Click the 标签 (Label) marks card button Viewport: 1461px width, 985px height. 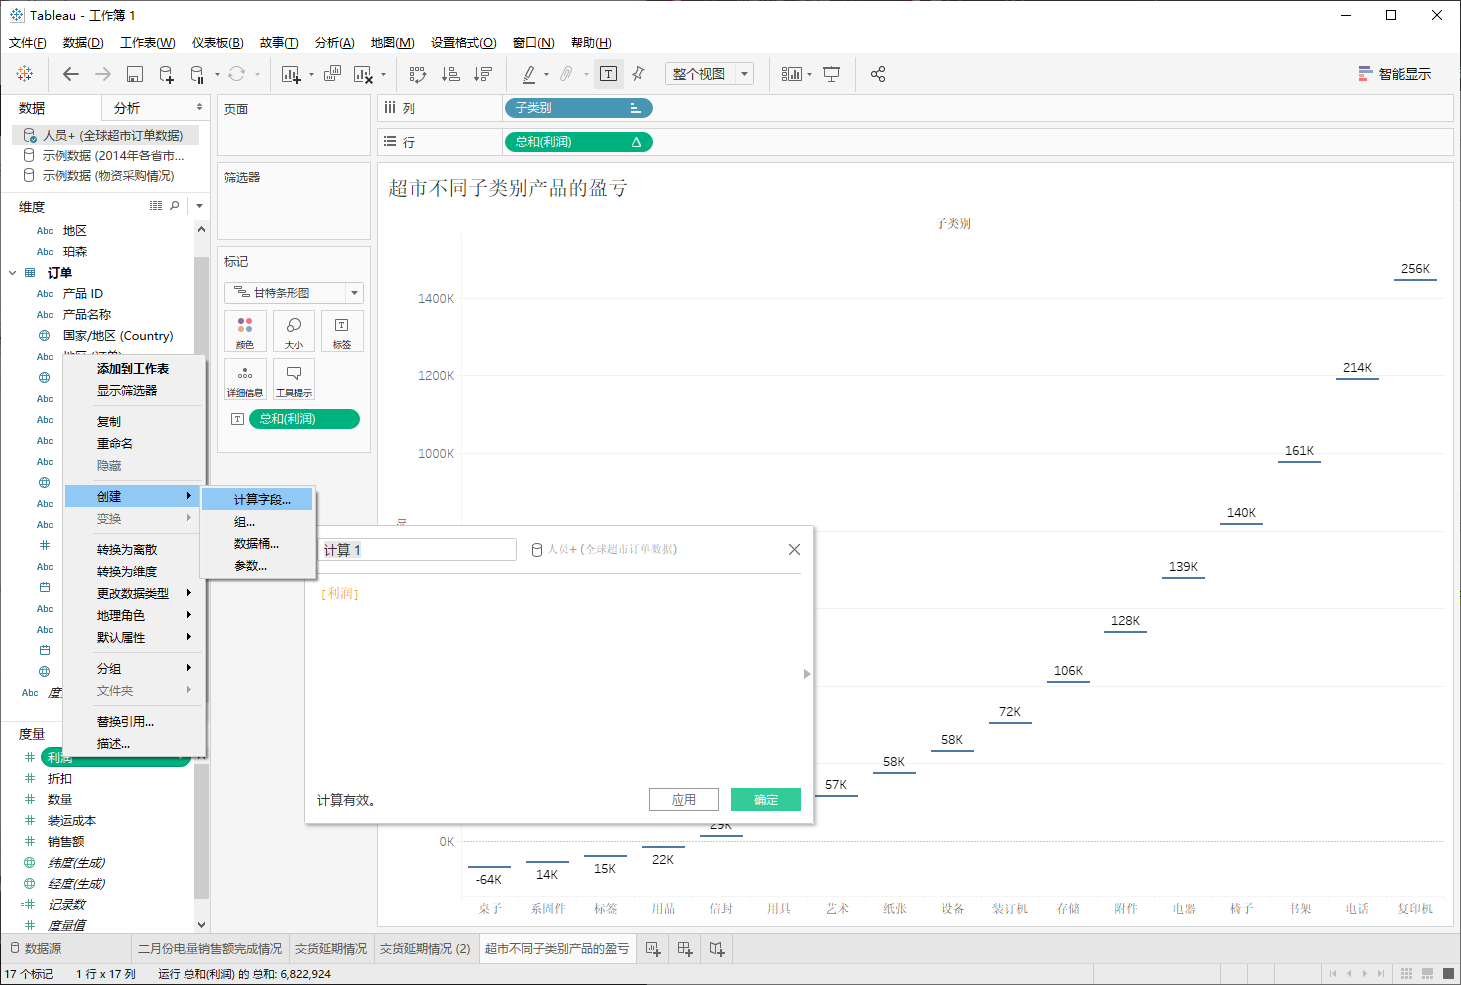coord(342,331)
